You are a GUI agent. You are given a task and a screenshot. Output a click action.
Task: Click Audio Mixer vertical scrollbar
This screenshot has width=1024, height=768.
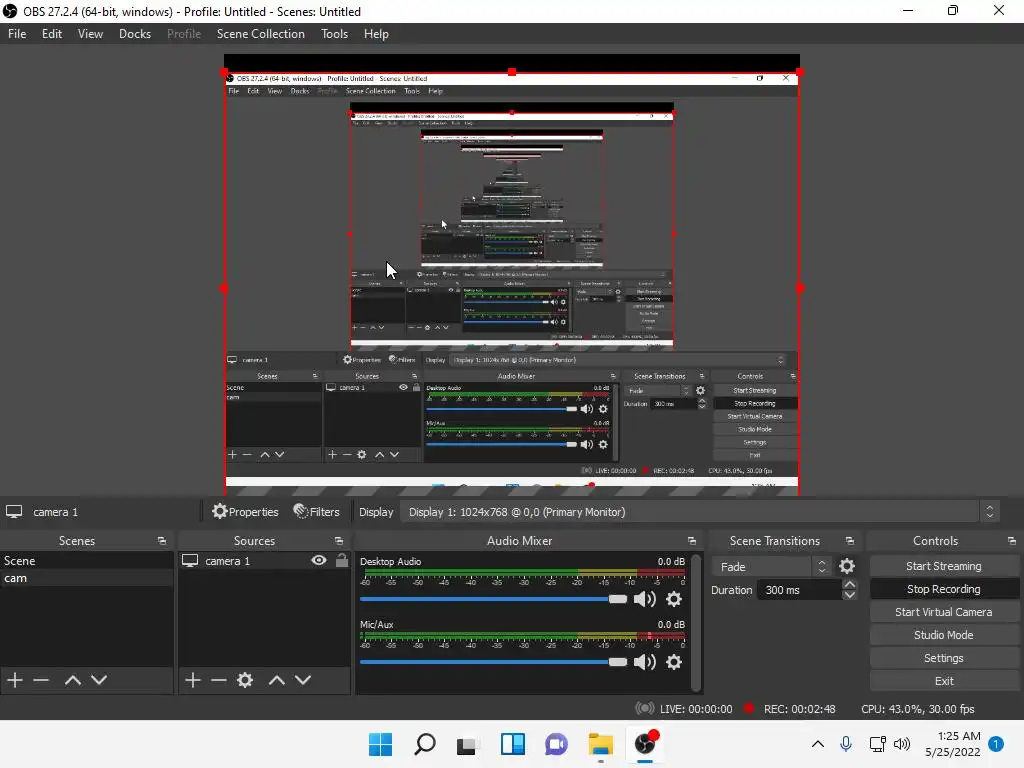pyautogui.click(x=696, y=622)
